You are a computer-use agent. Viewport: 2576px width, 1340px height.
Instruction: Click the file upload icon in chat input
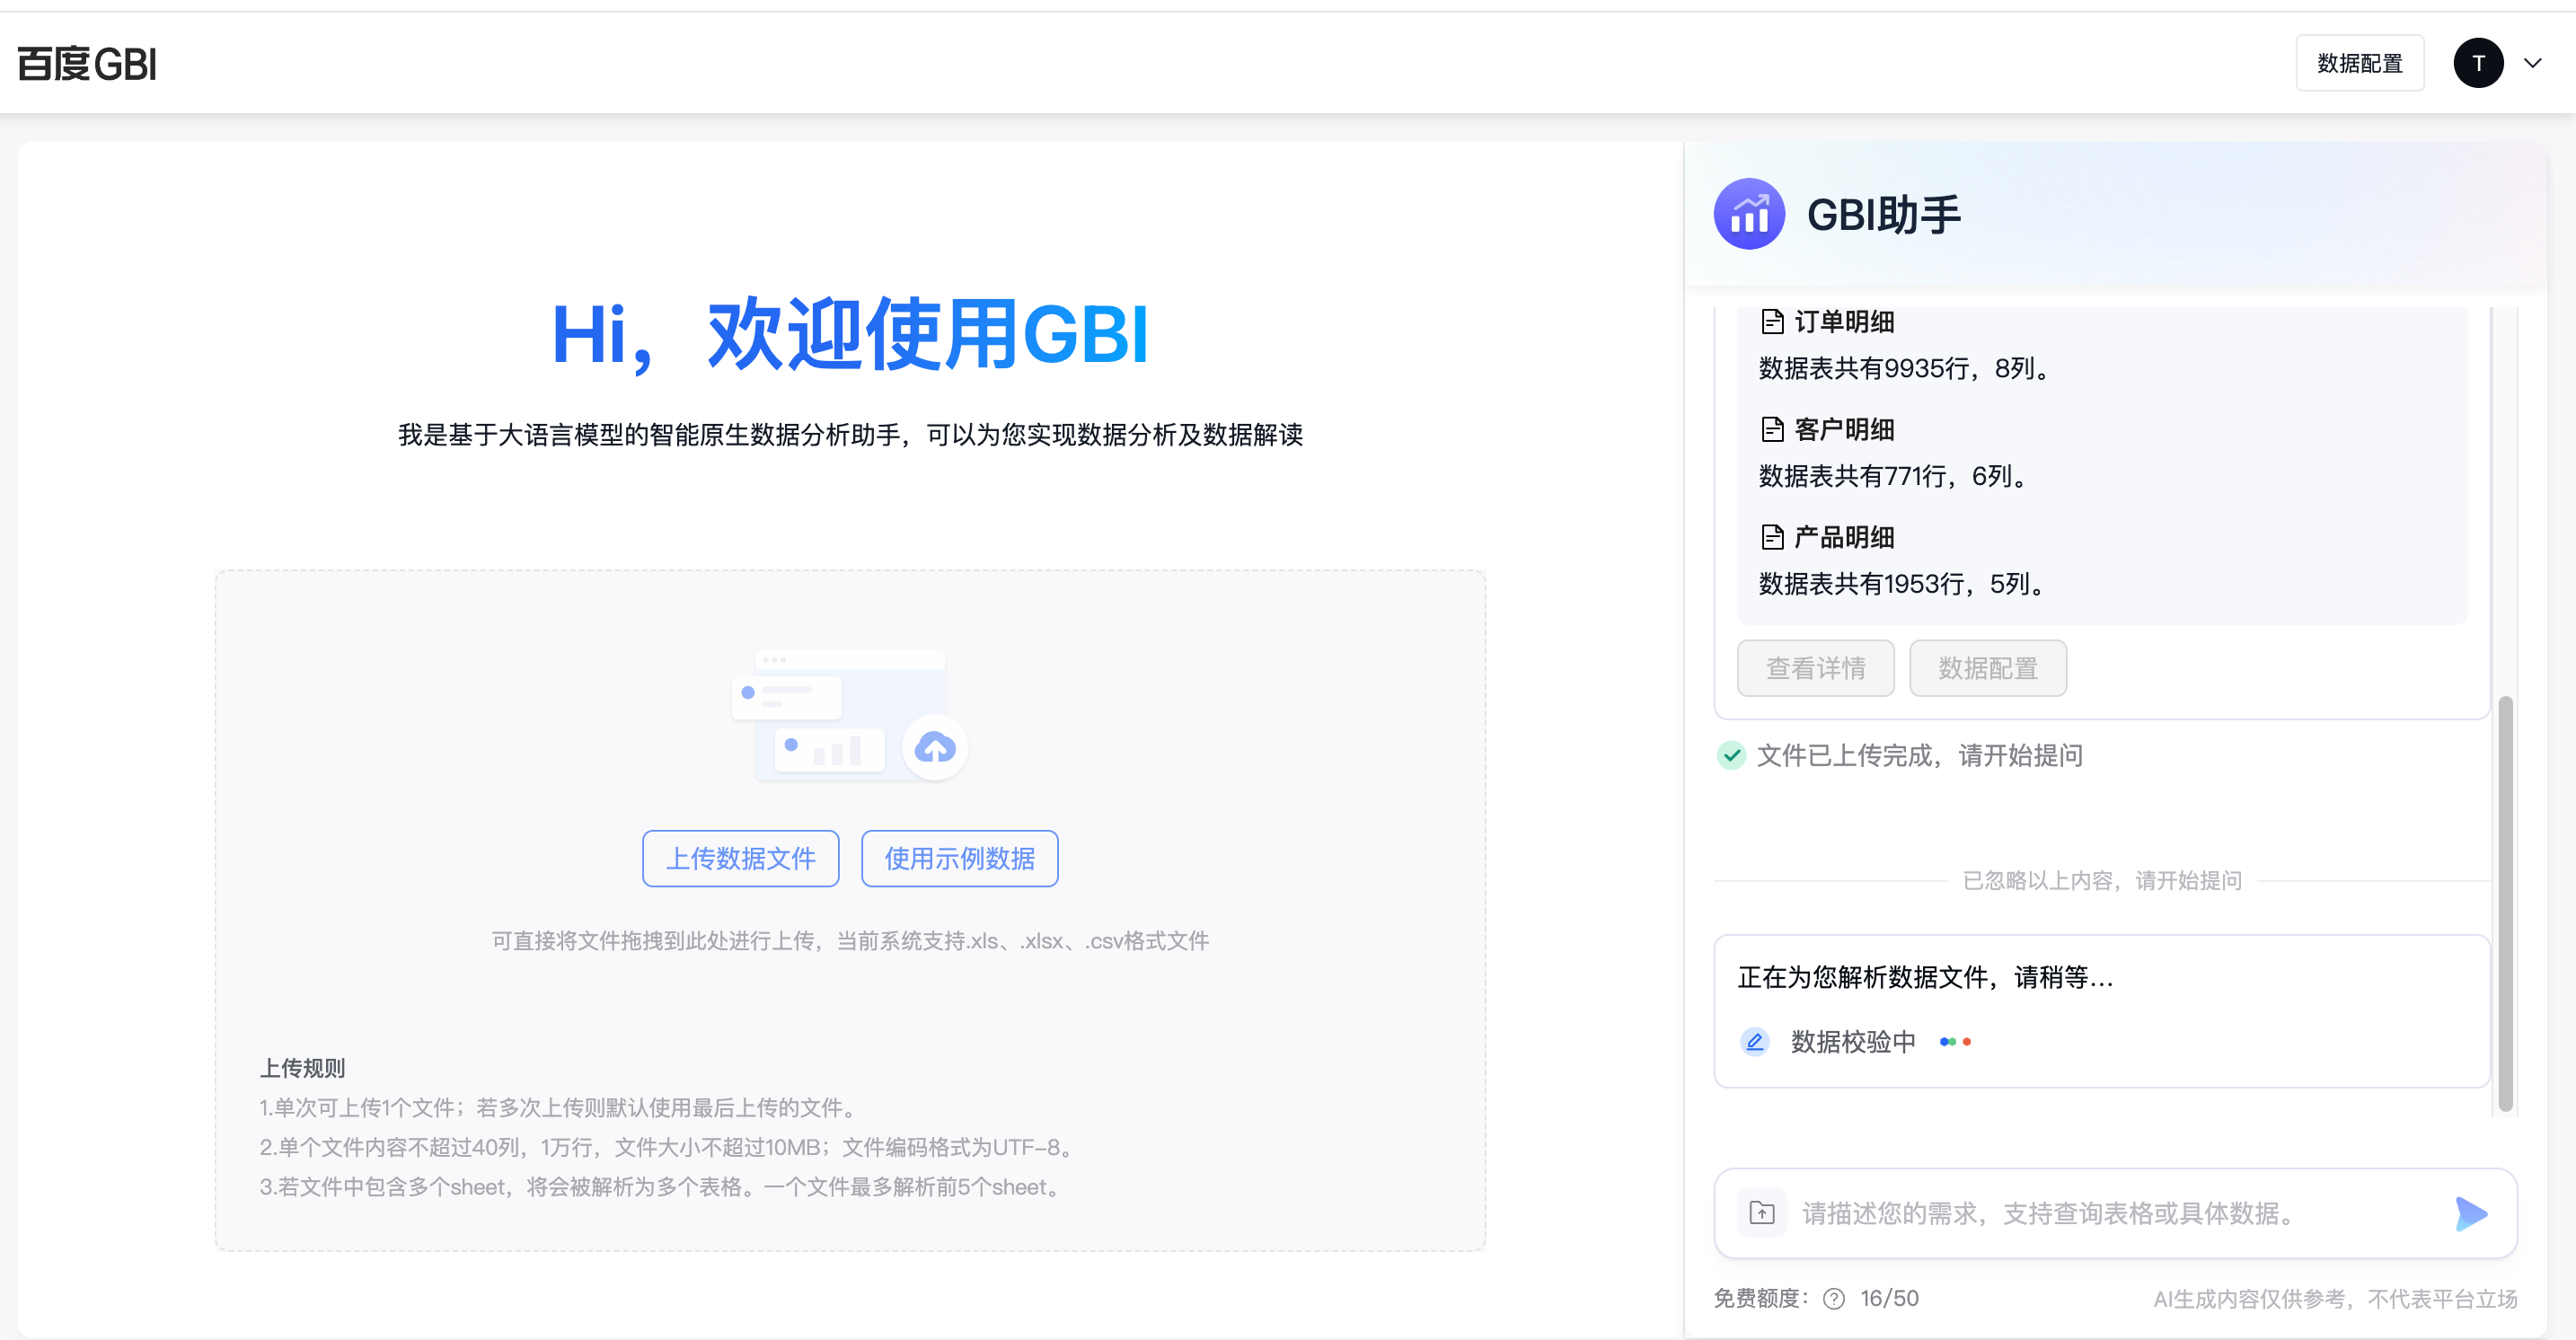pyautogui.click(x=1762, y=1213)
